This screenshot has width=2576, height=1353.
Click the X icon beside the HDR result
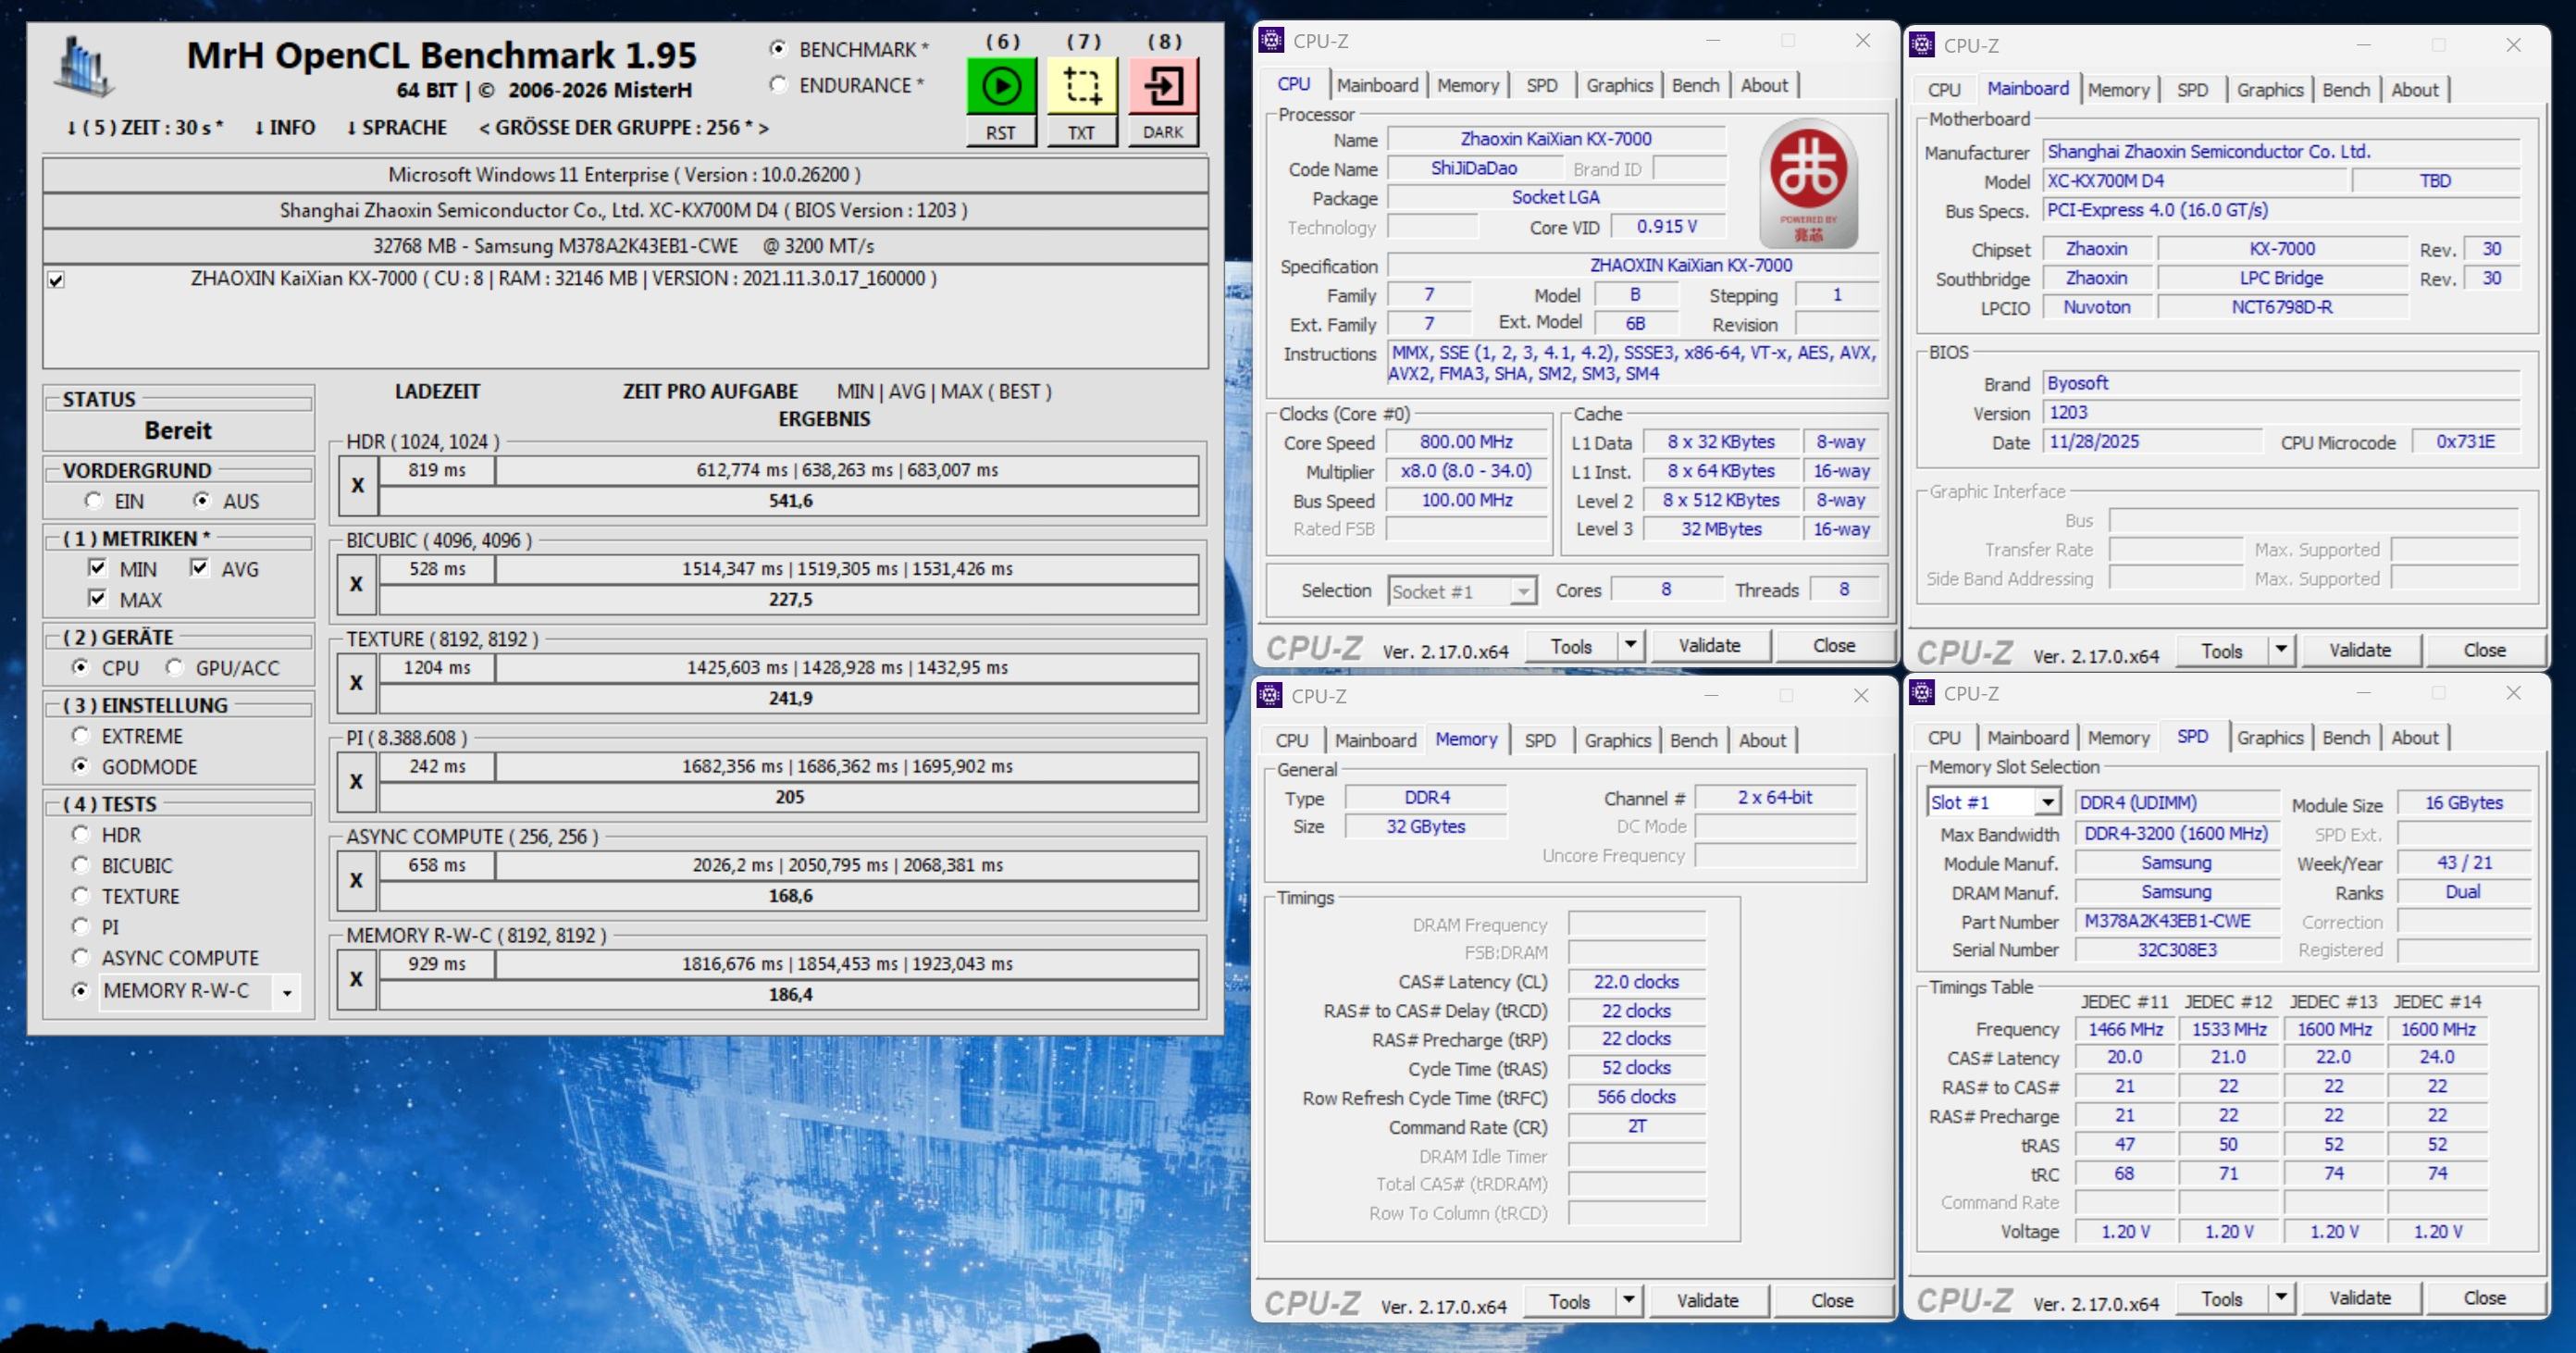coord(358,485)
